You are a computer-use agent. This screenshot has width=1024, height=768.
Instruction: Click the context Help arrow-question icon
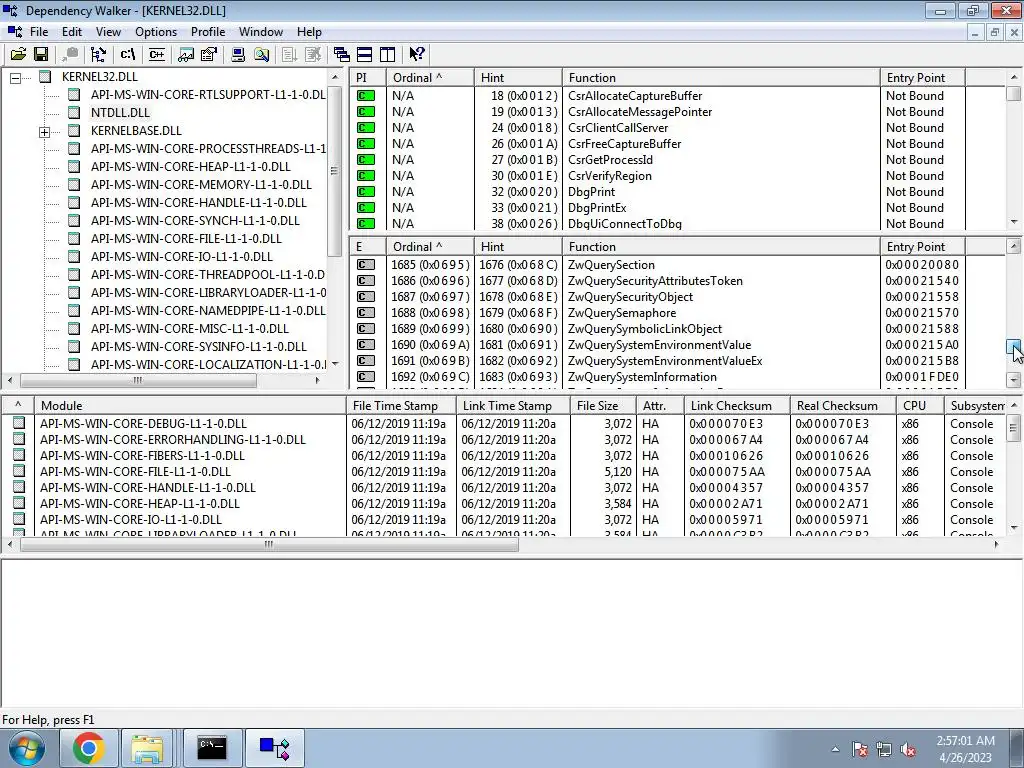coord(417,54)
